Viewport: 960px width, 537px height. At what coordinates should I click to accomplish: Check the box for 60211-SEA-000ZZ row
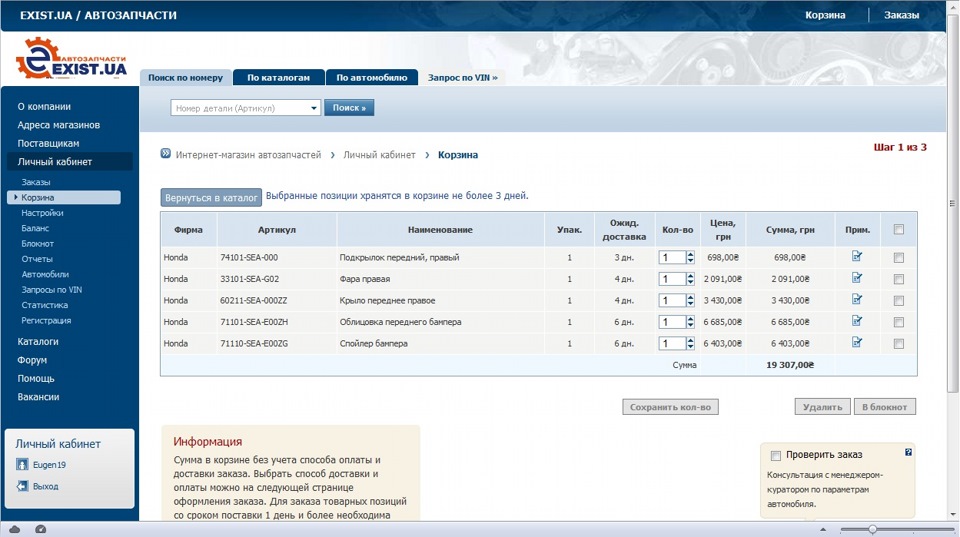coord(899,301)
